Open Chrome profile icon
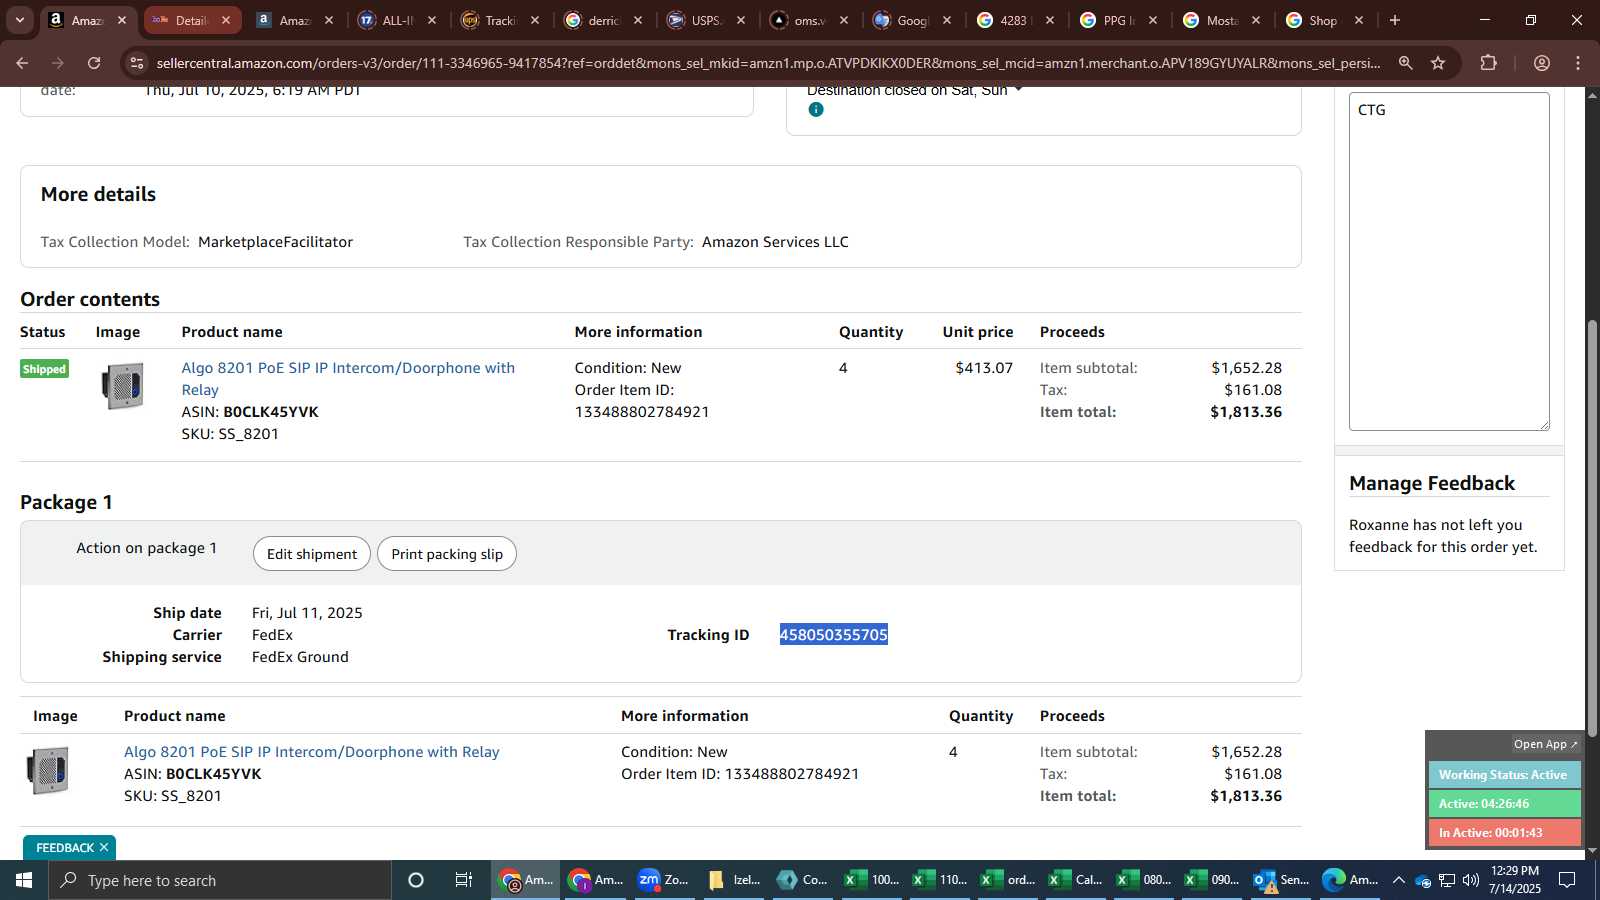 (1541, 63)
